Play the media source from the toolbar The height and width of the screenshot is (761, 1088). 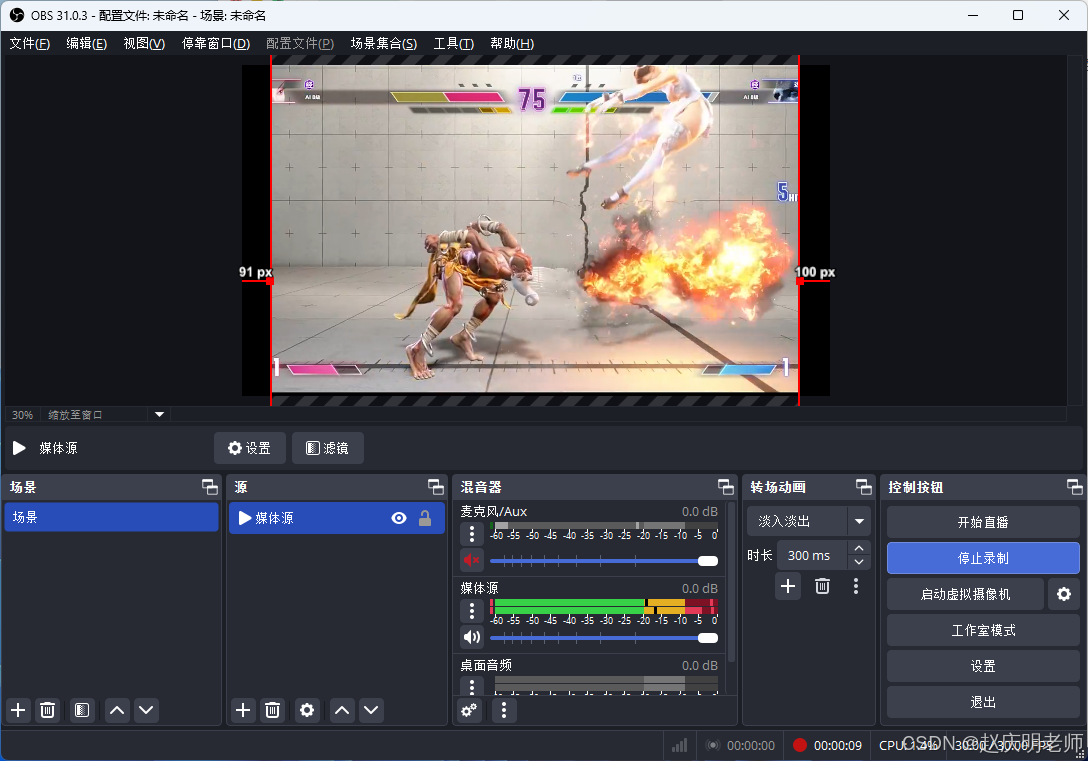click(x=19, y=448)
